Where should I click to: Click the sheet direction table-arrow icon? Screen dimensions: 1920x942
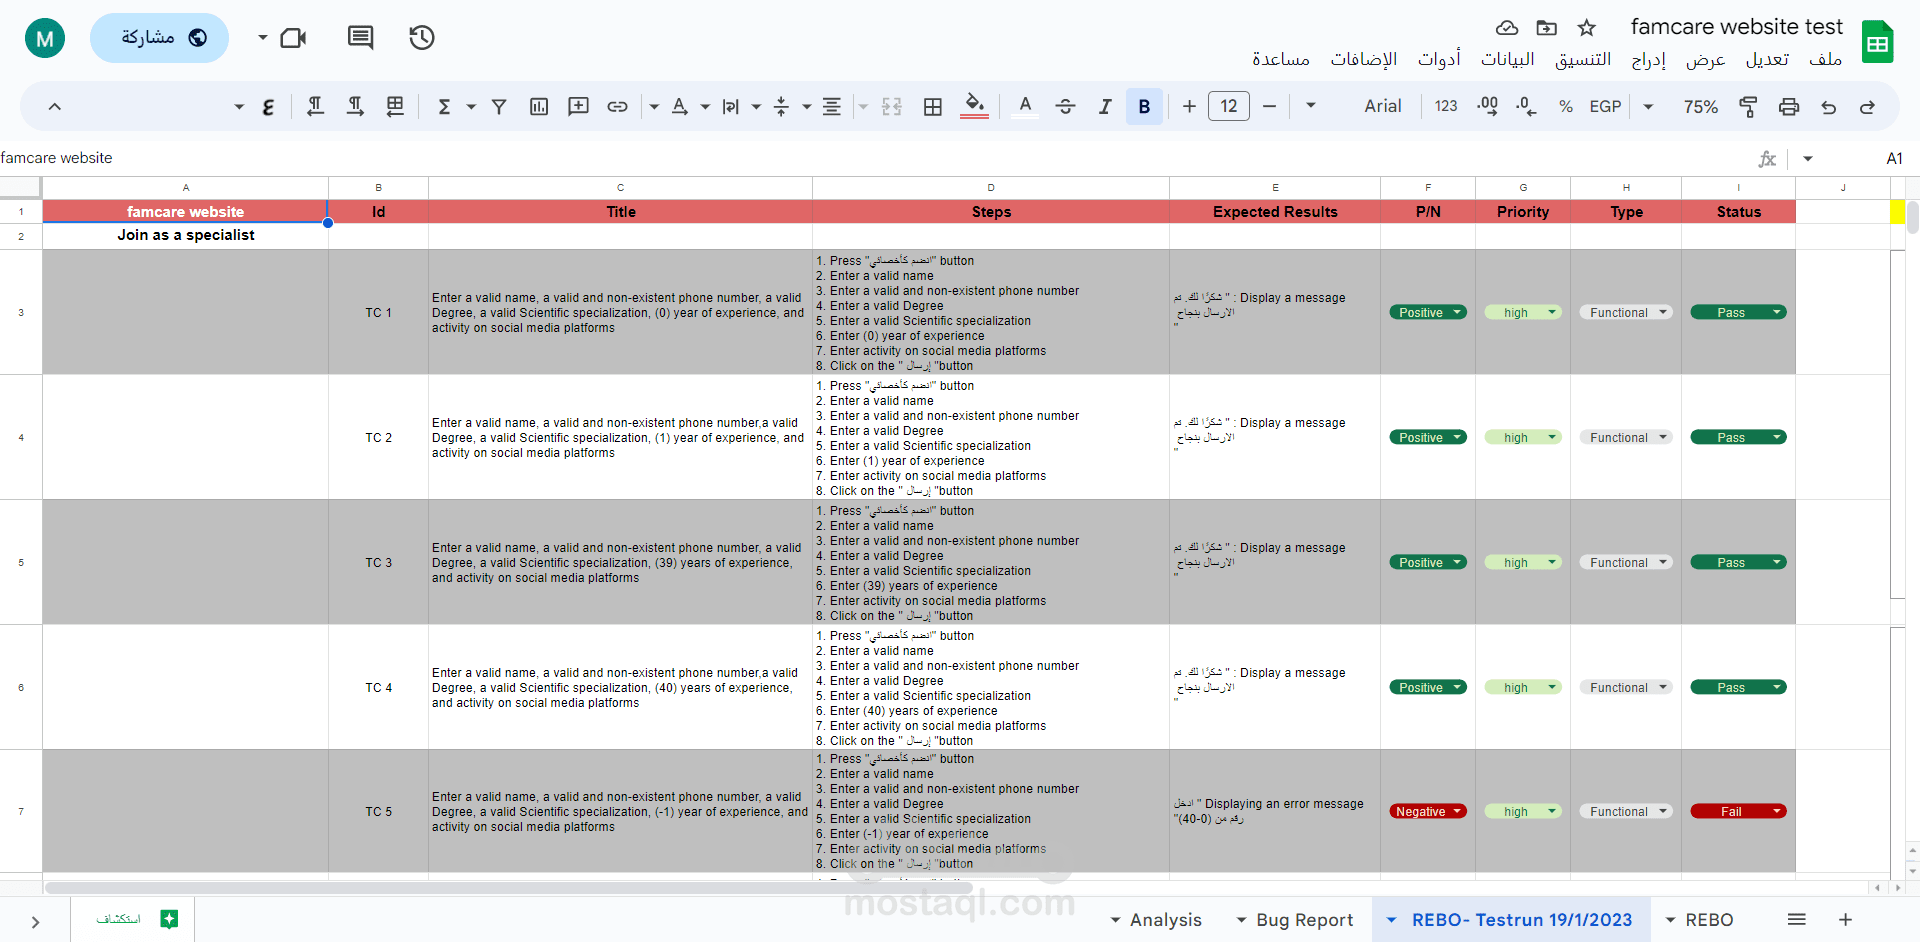[x=395, y=107]
